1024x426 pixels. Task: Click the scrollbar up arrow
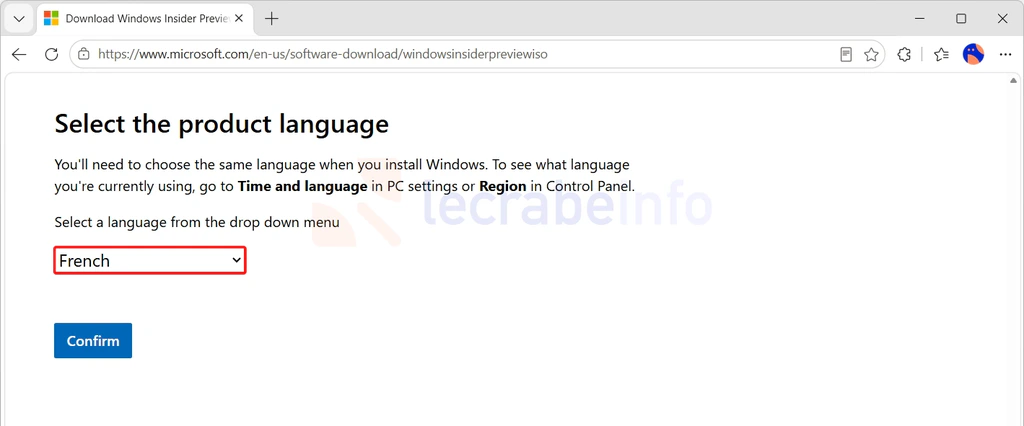[x=1014, y=81]
